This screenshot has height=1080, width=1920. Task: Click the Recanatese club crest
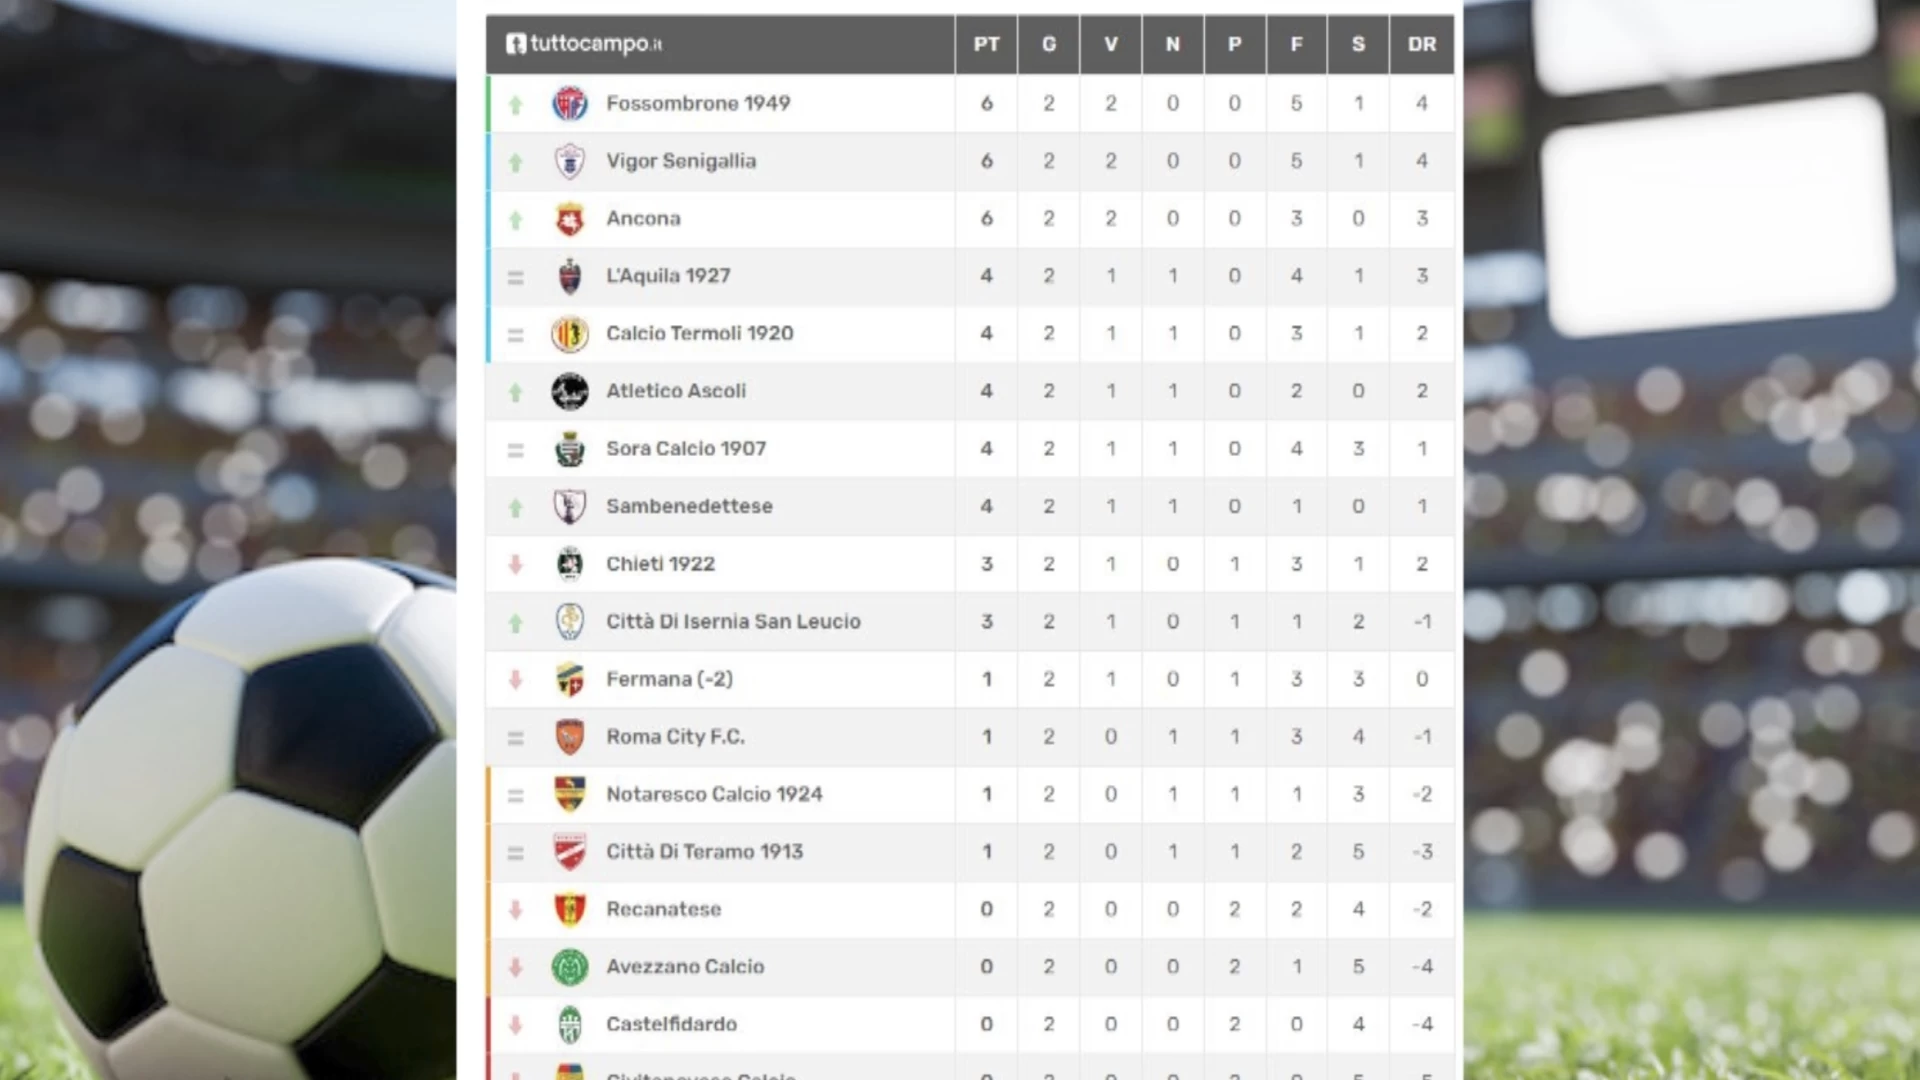coord(570,909)
